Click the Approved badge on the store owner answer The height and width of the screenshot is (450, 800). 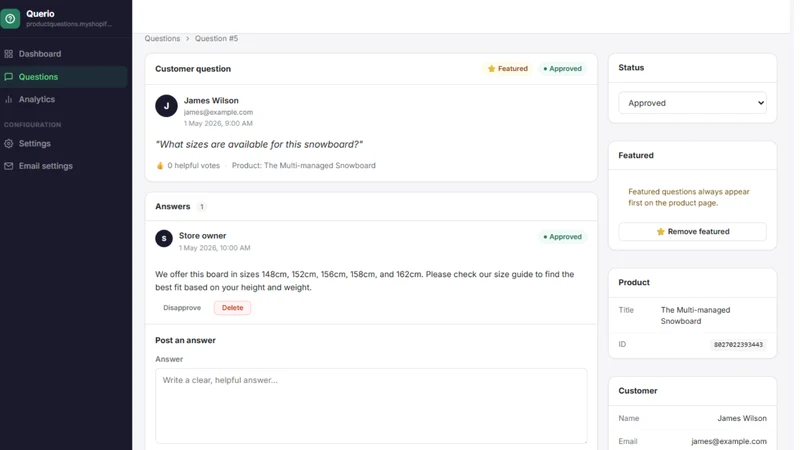coord(562,237)
